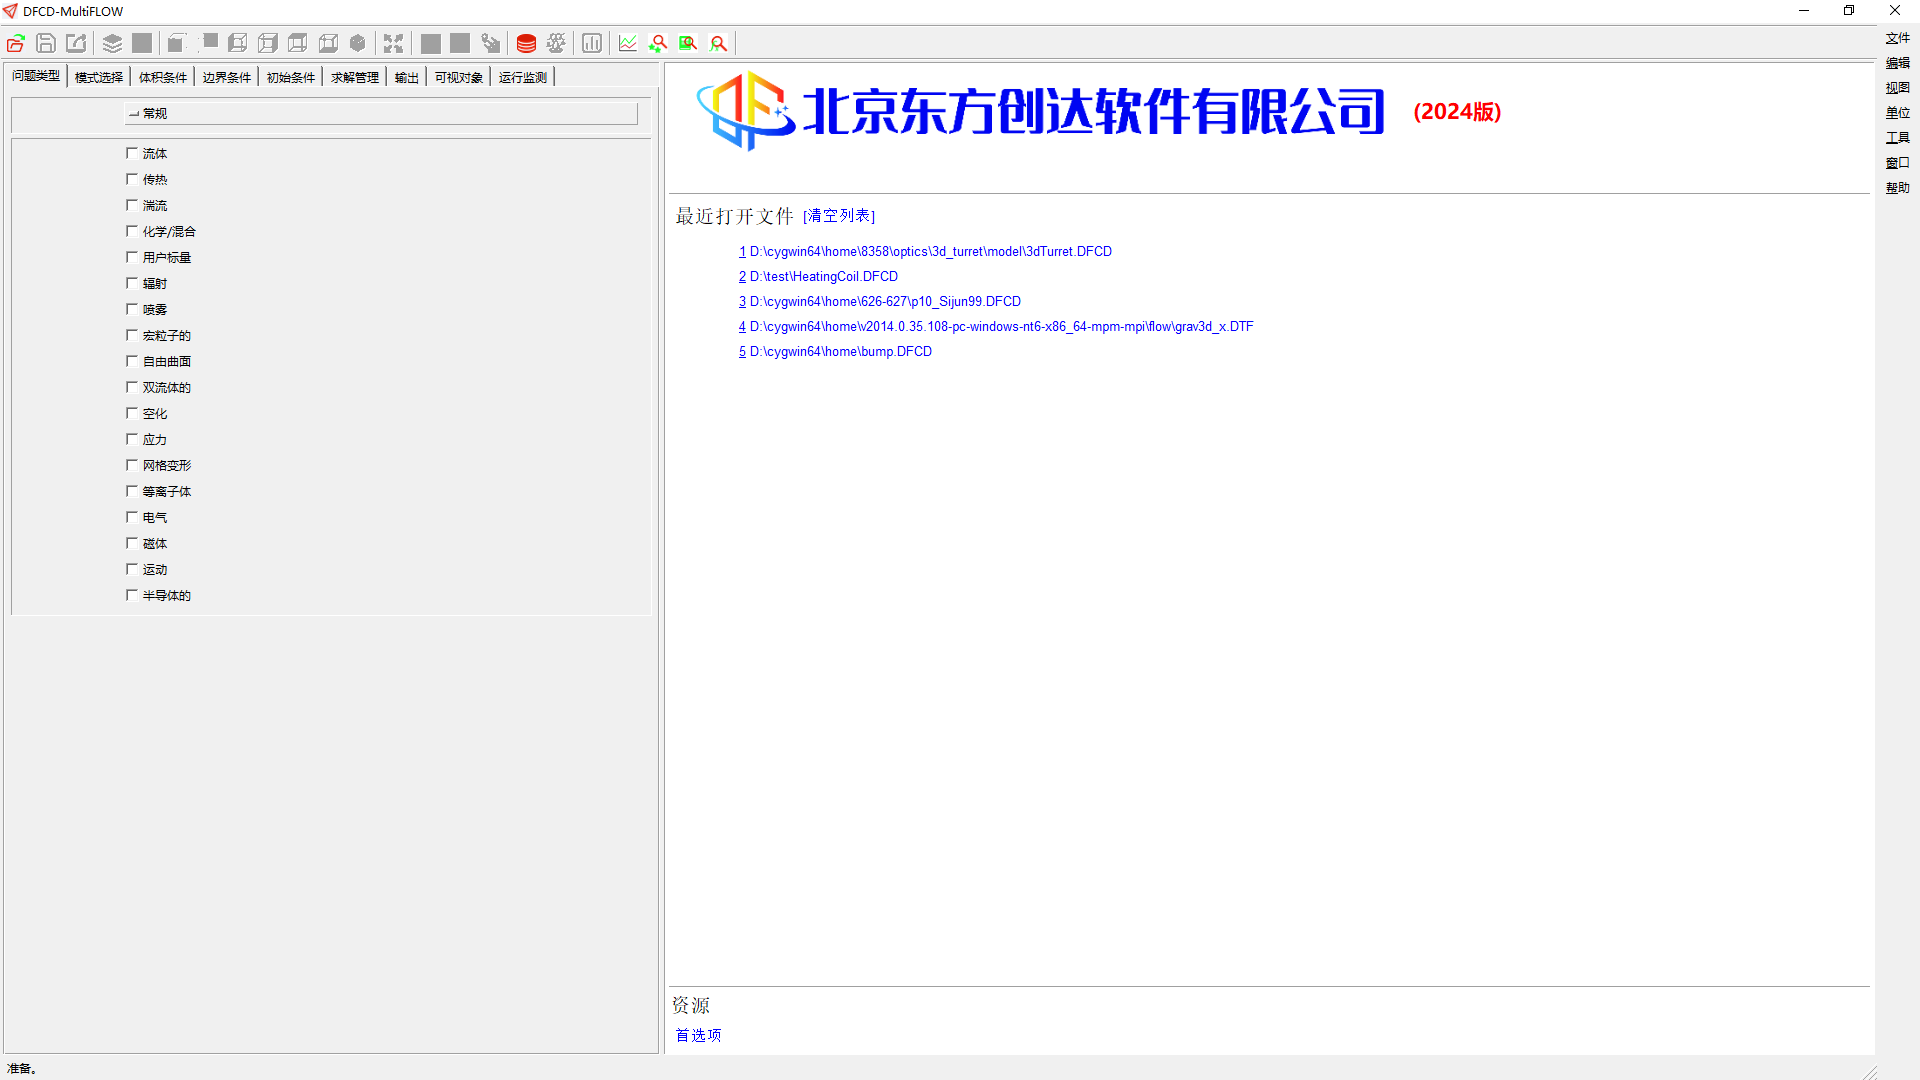Enable the 运动 checkbox
Viewport: 1920px width, 1080px height.
[132, 569]
